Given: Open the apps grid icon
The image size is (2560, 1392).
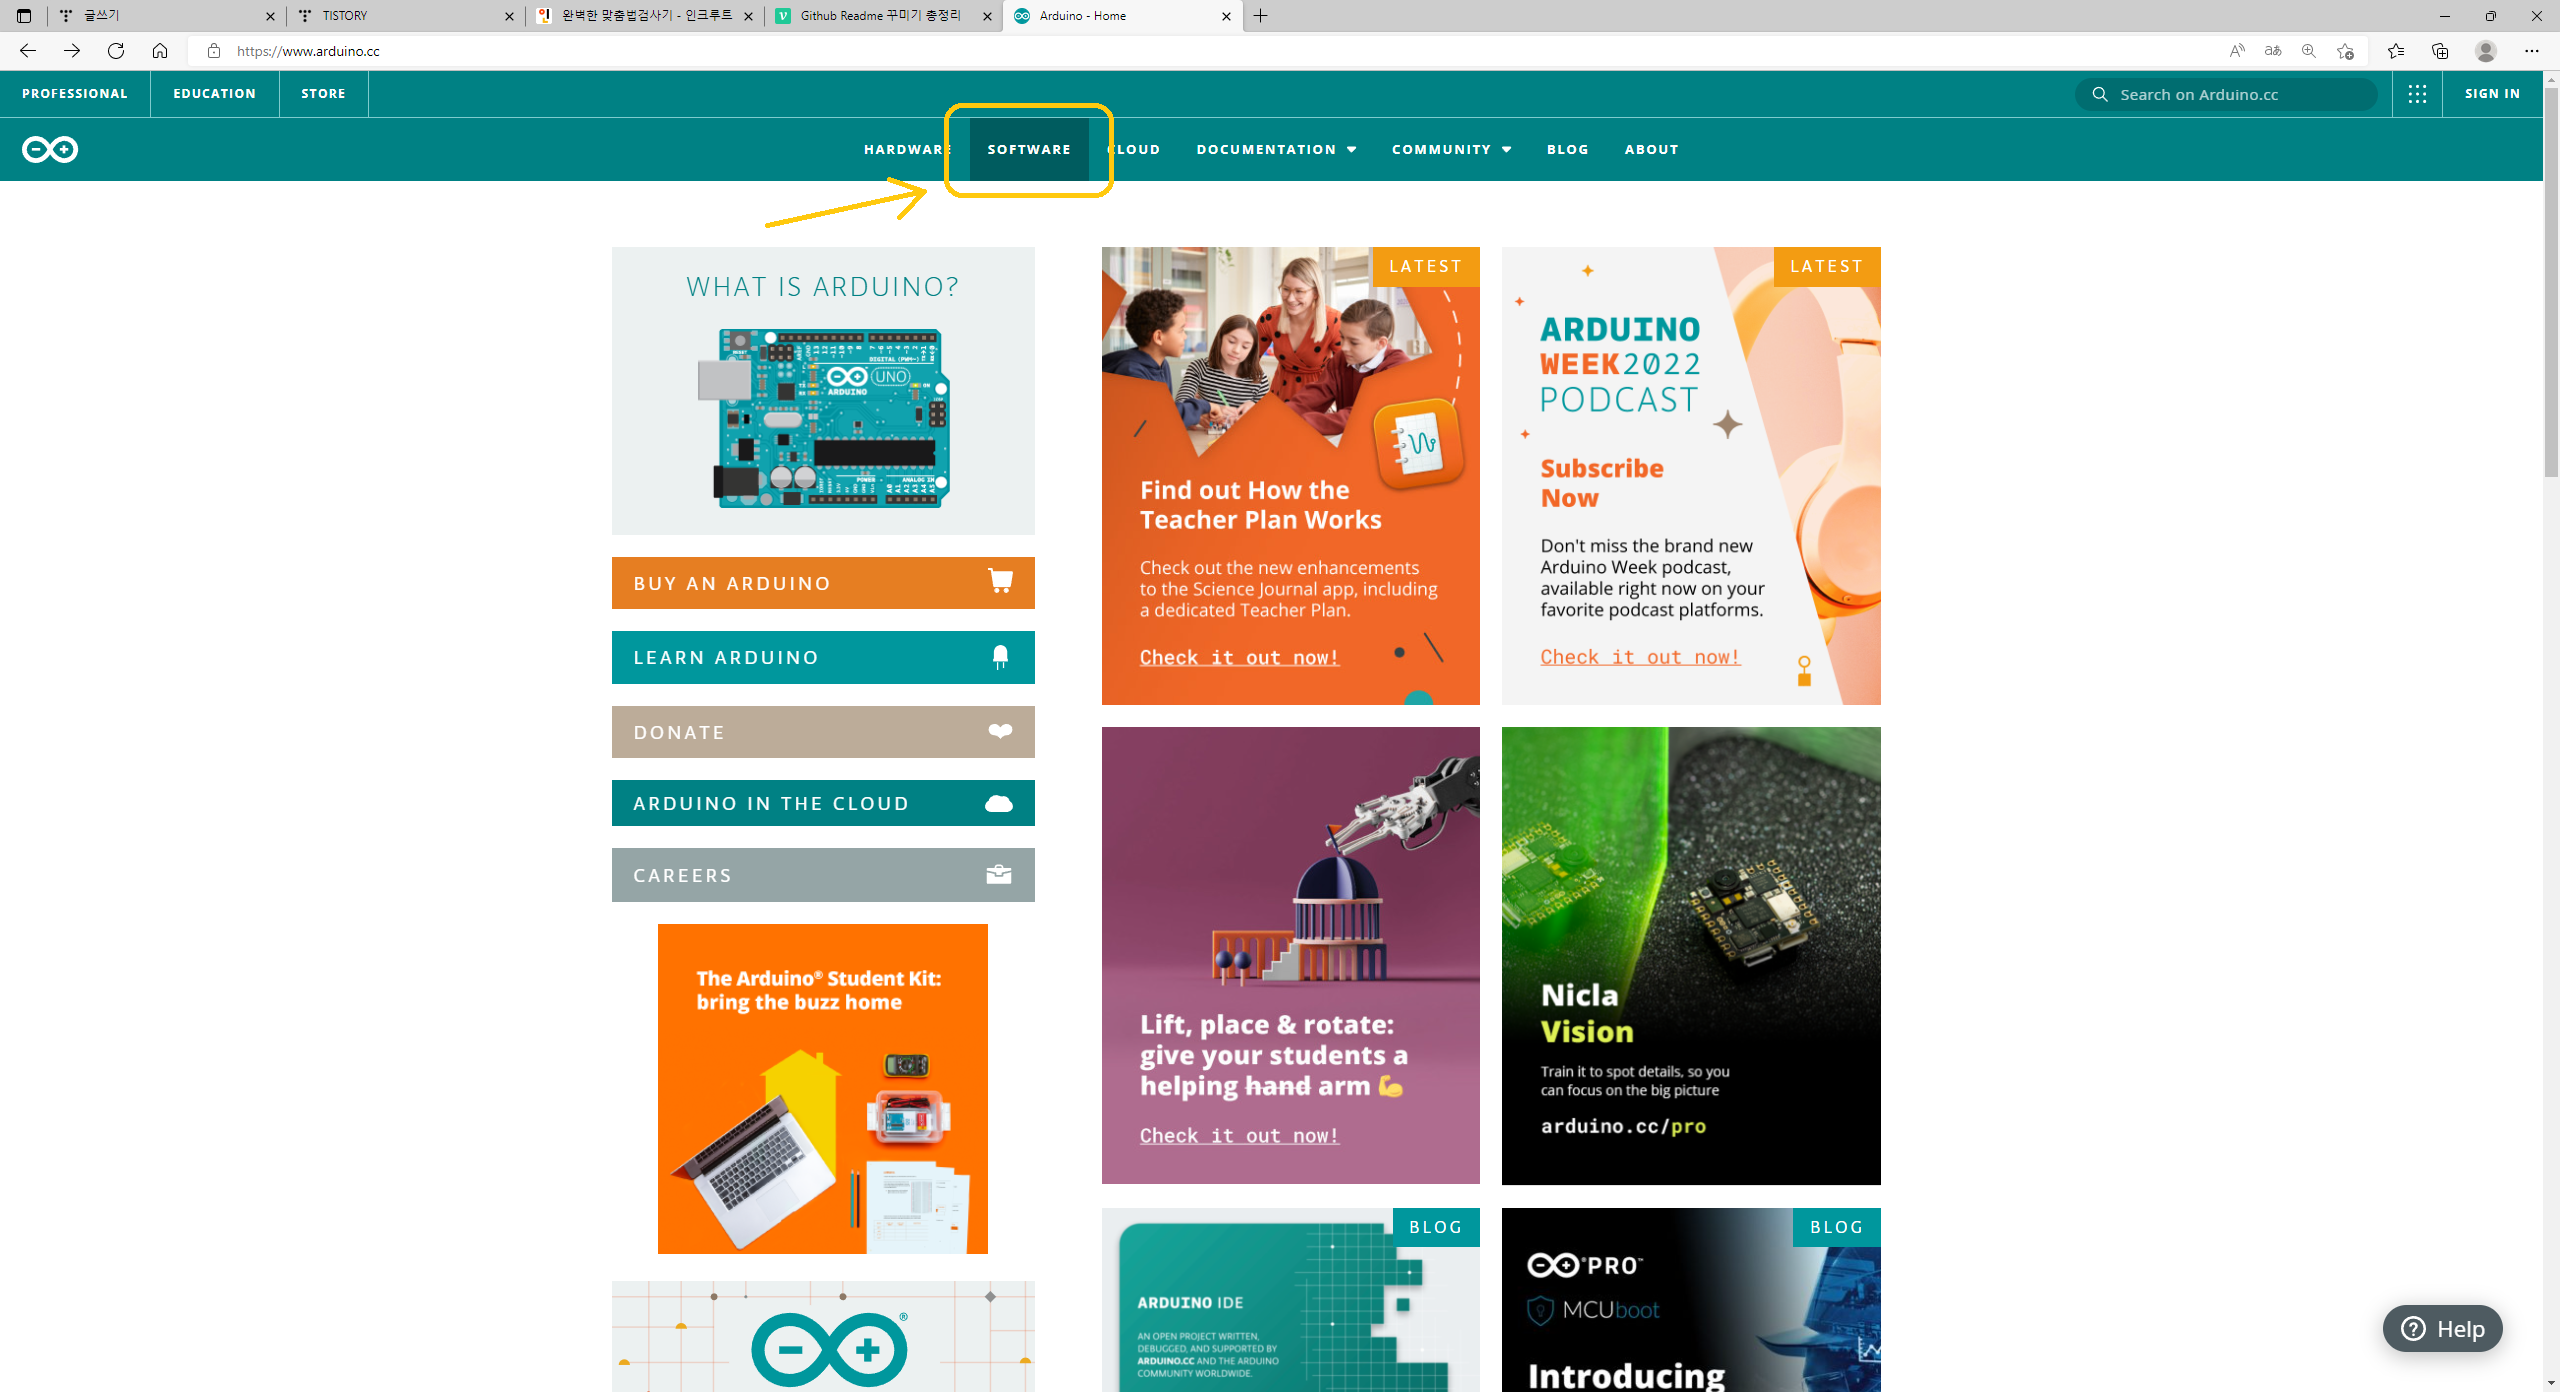Looking at the screenshot, I should pyautogui.click(x=2417, y=94).
